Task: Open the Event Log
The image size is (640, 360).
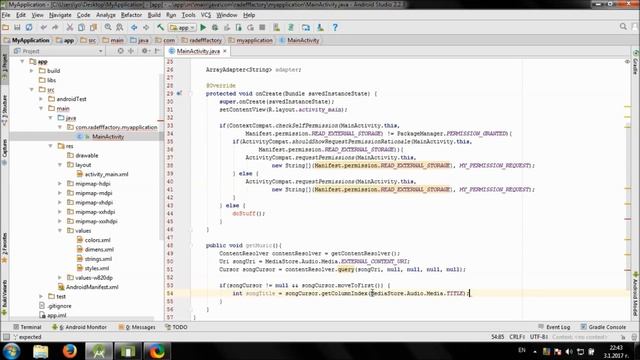Action: [x=554, y=327]
